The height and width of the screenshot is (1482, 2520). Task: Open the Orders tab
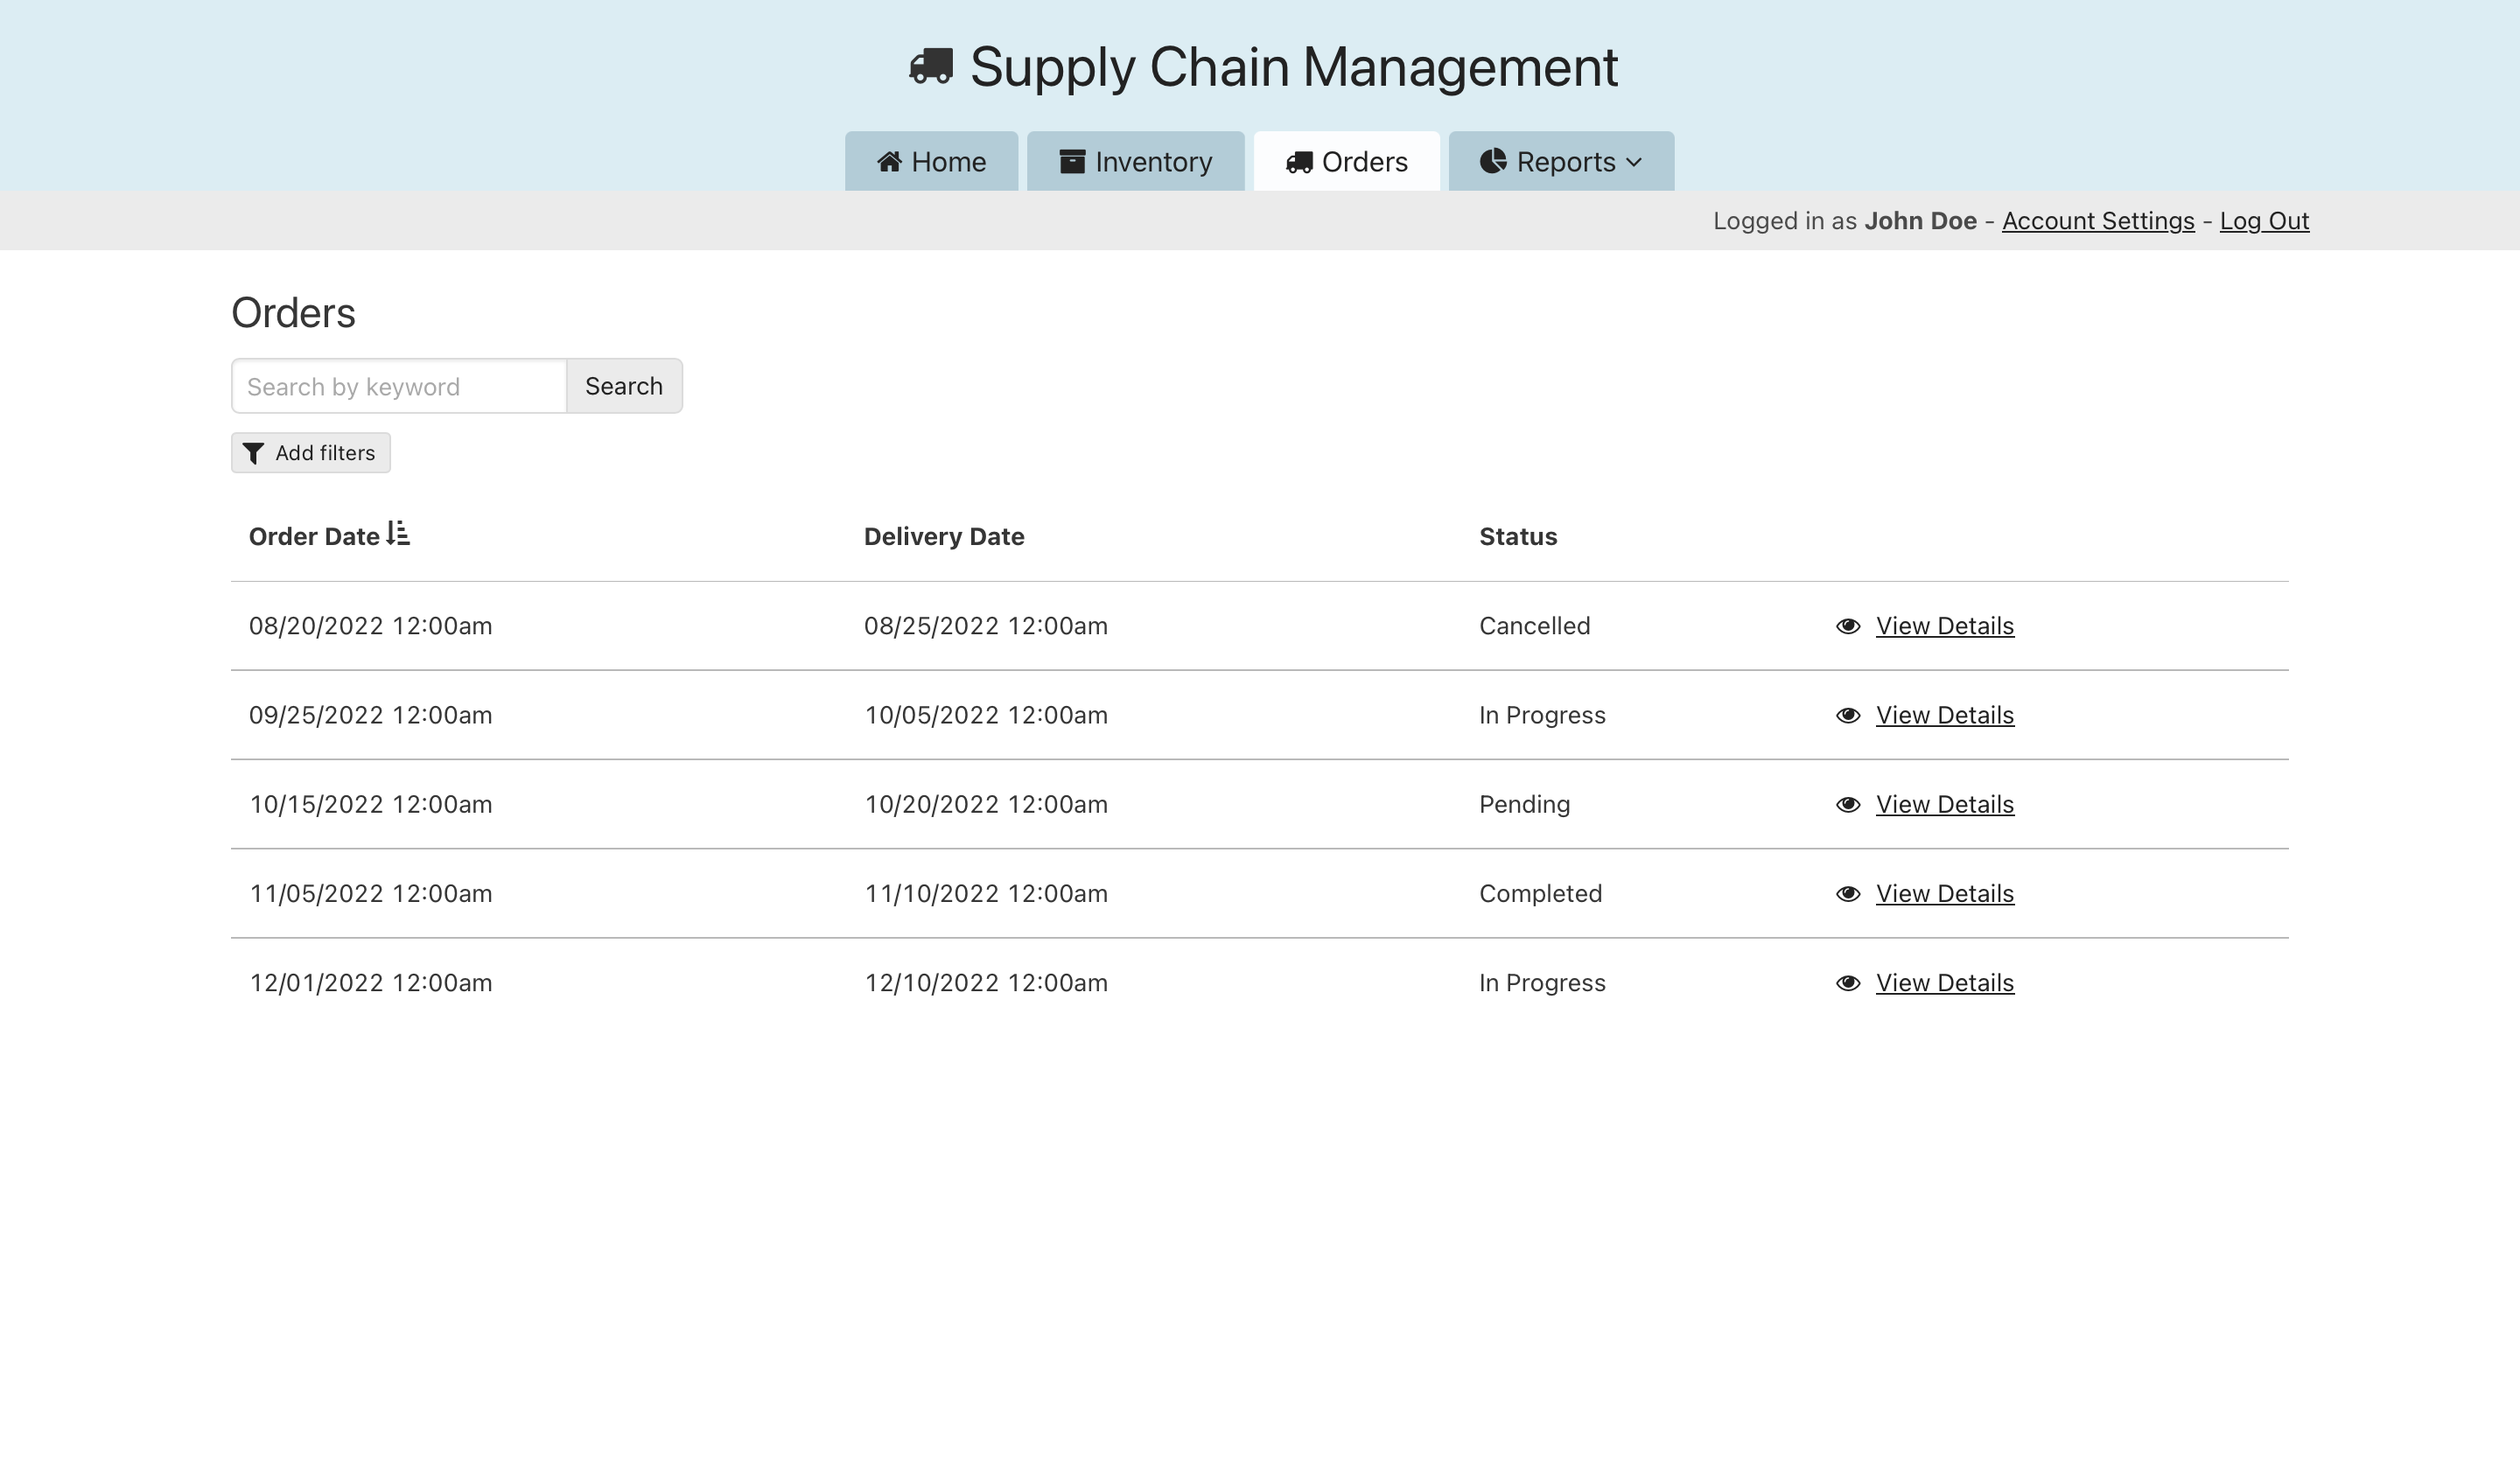1346,162
